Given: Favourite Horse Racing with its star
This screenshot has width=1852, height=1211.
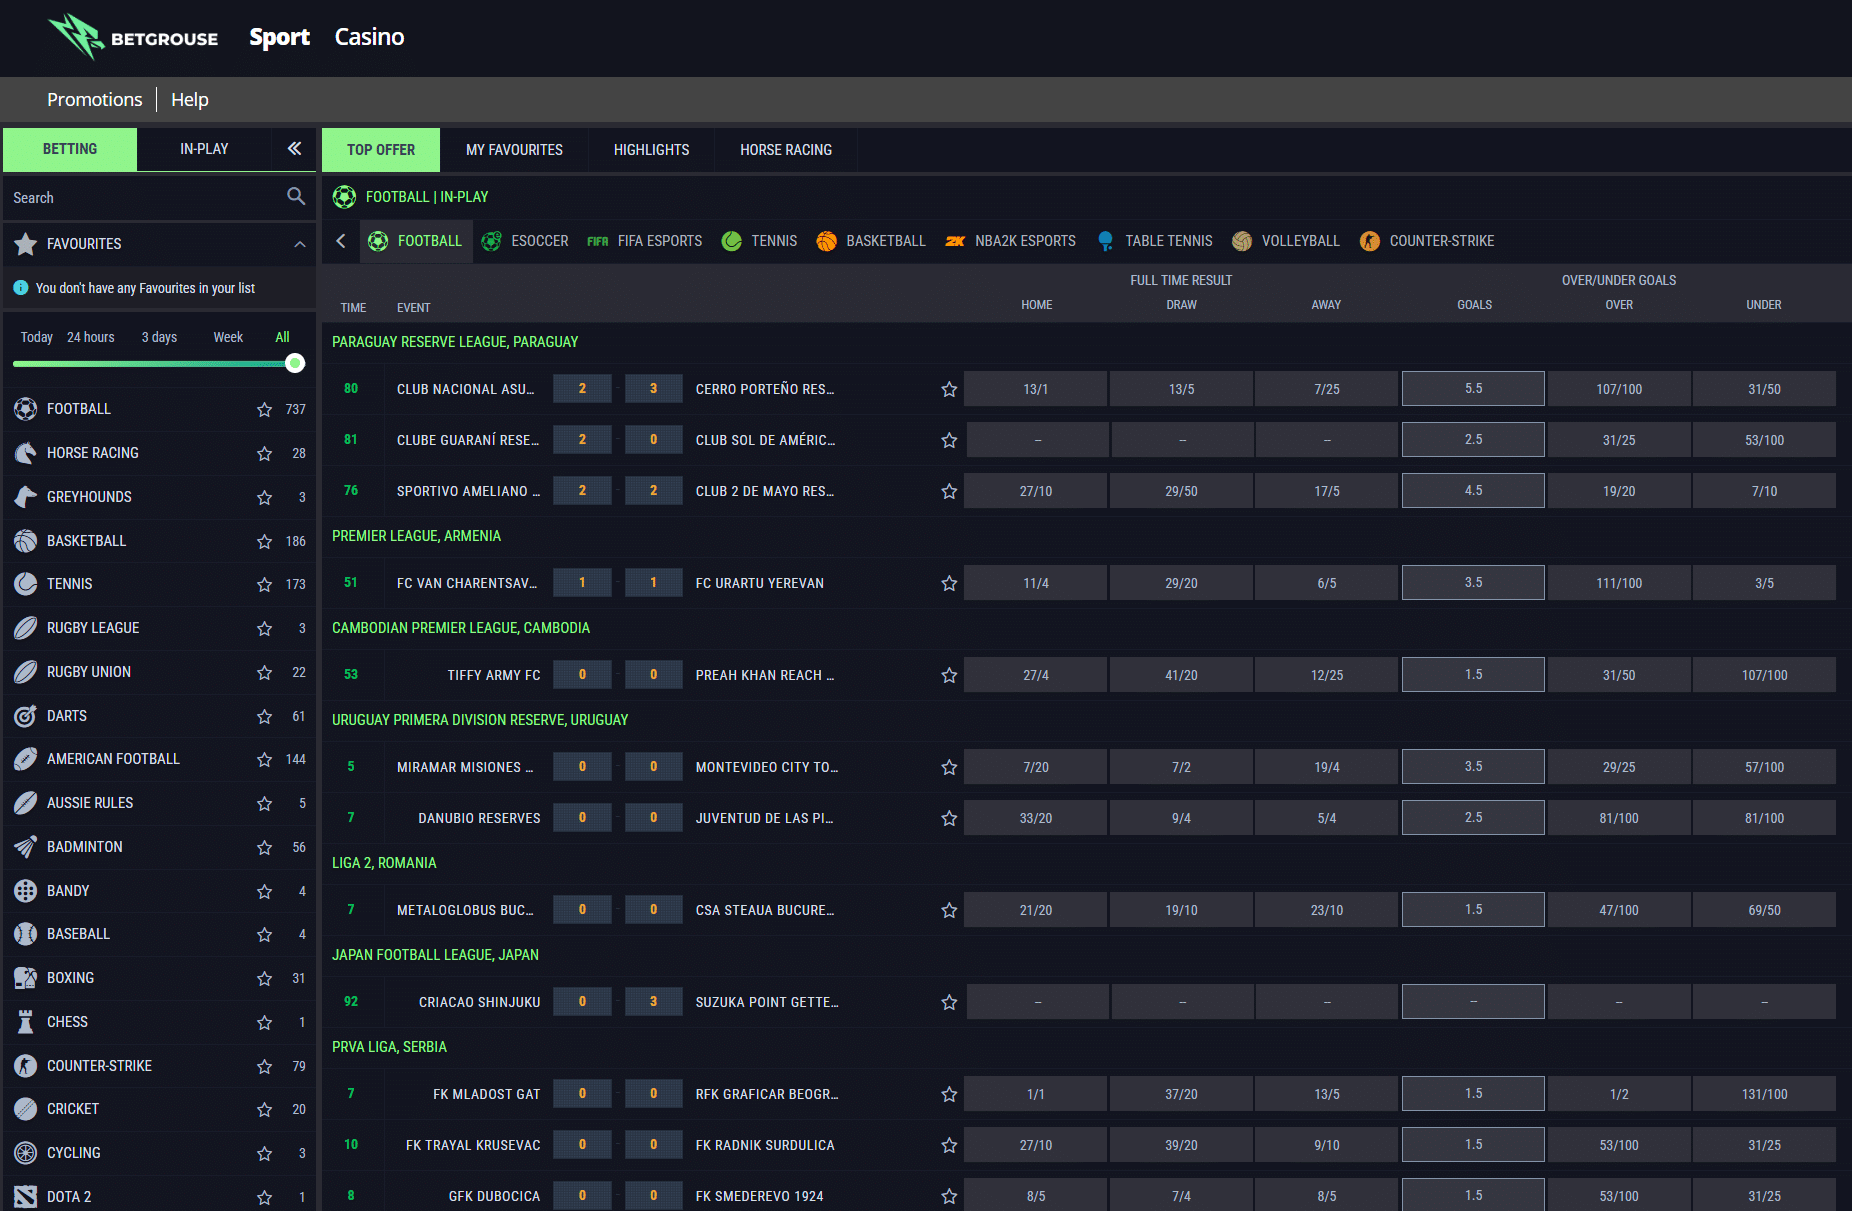Looking at the screenshot, I should pos(264,453).
